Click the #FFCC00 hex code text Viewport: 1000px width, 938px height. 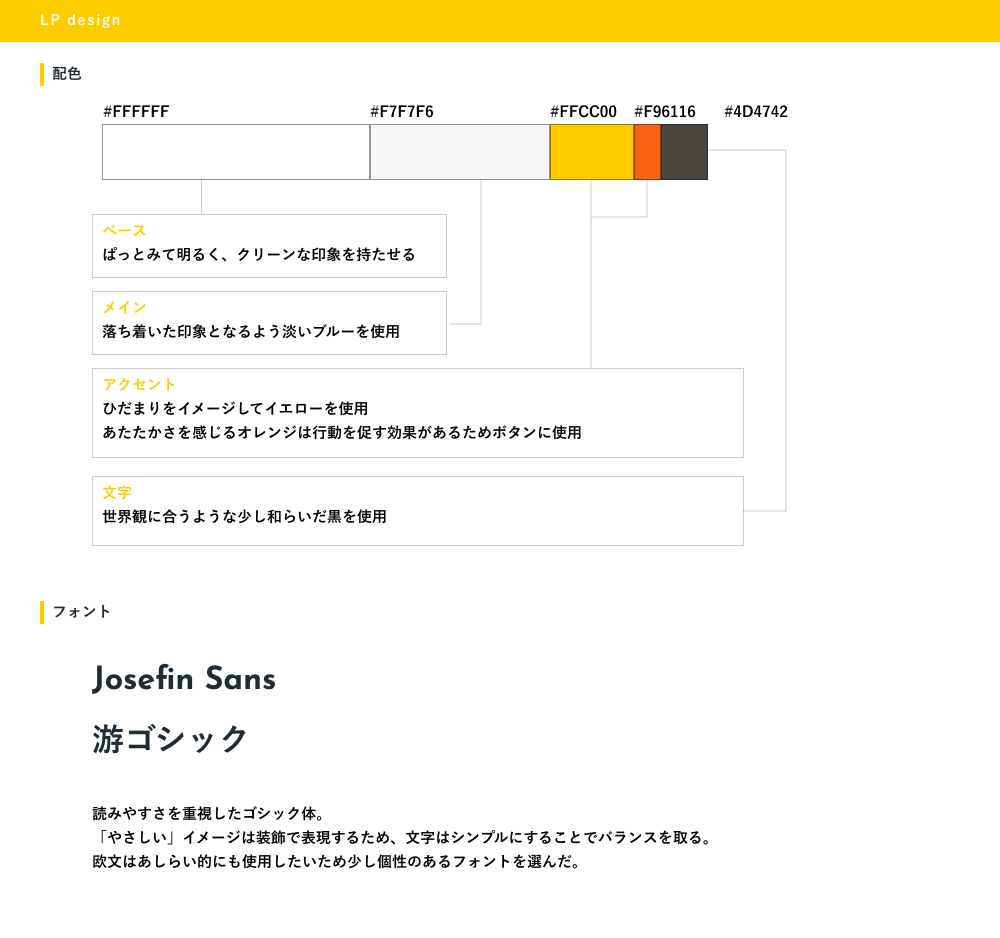coord(583,112)
